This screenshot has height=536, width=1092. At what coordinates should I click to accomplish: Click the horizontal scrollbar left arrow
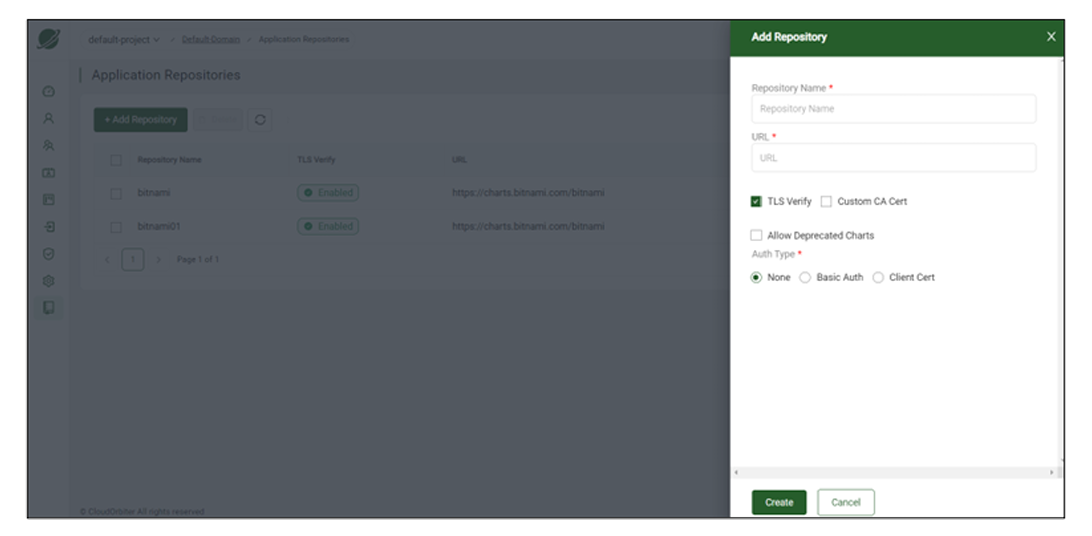(x=736, y=473)
